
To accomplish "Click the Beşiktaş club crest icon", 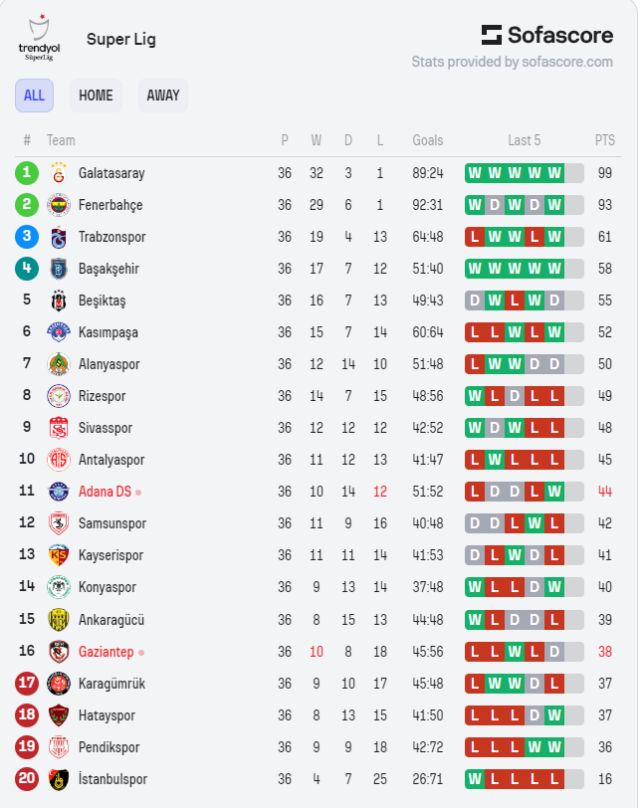I will 58,300.
